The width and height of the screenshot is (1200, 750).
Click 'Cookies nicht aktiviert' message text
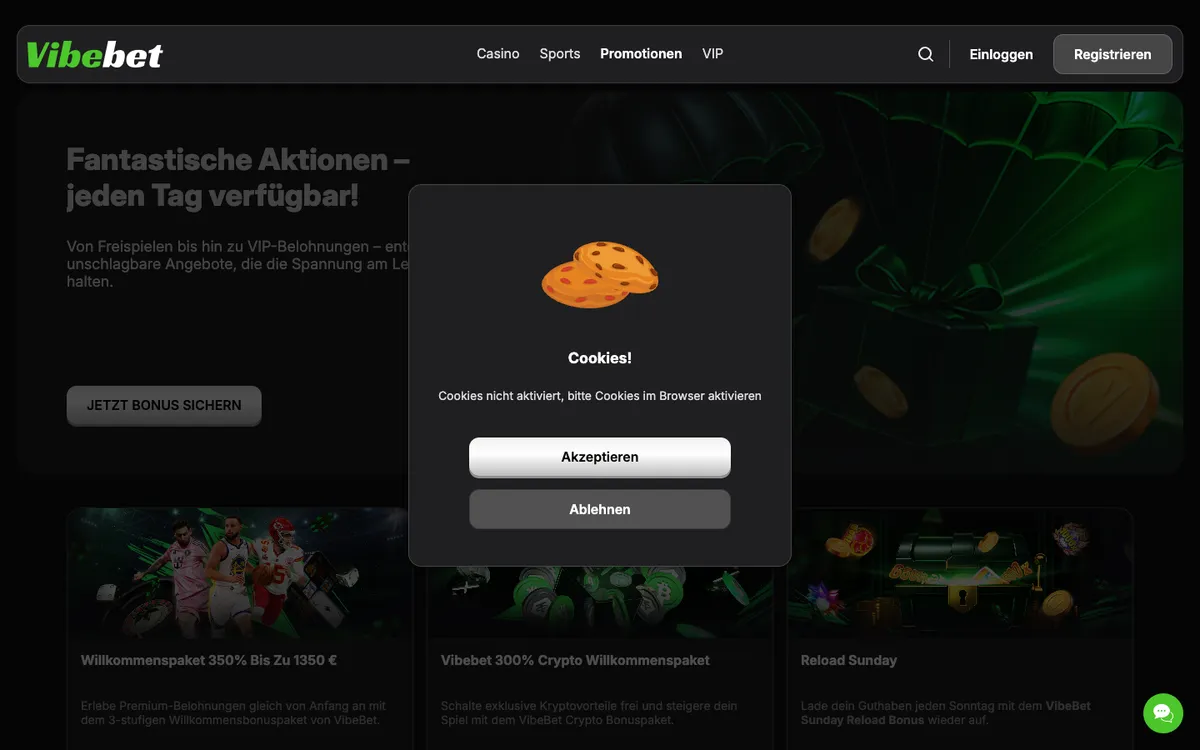click(x=600, y=396)
